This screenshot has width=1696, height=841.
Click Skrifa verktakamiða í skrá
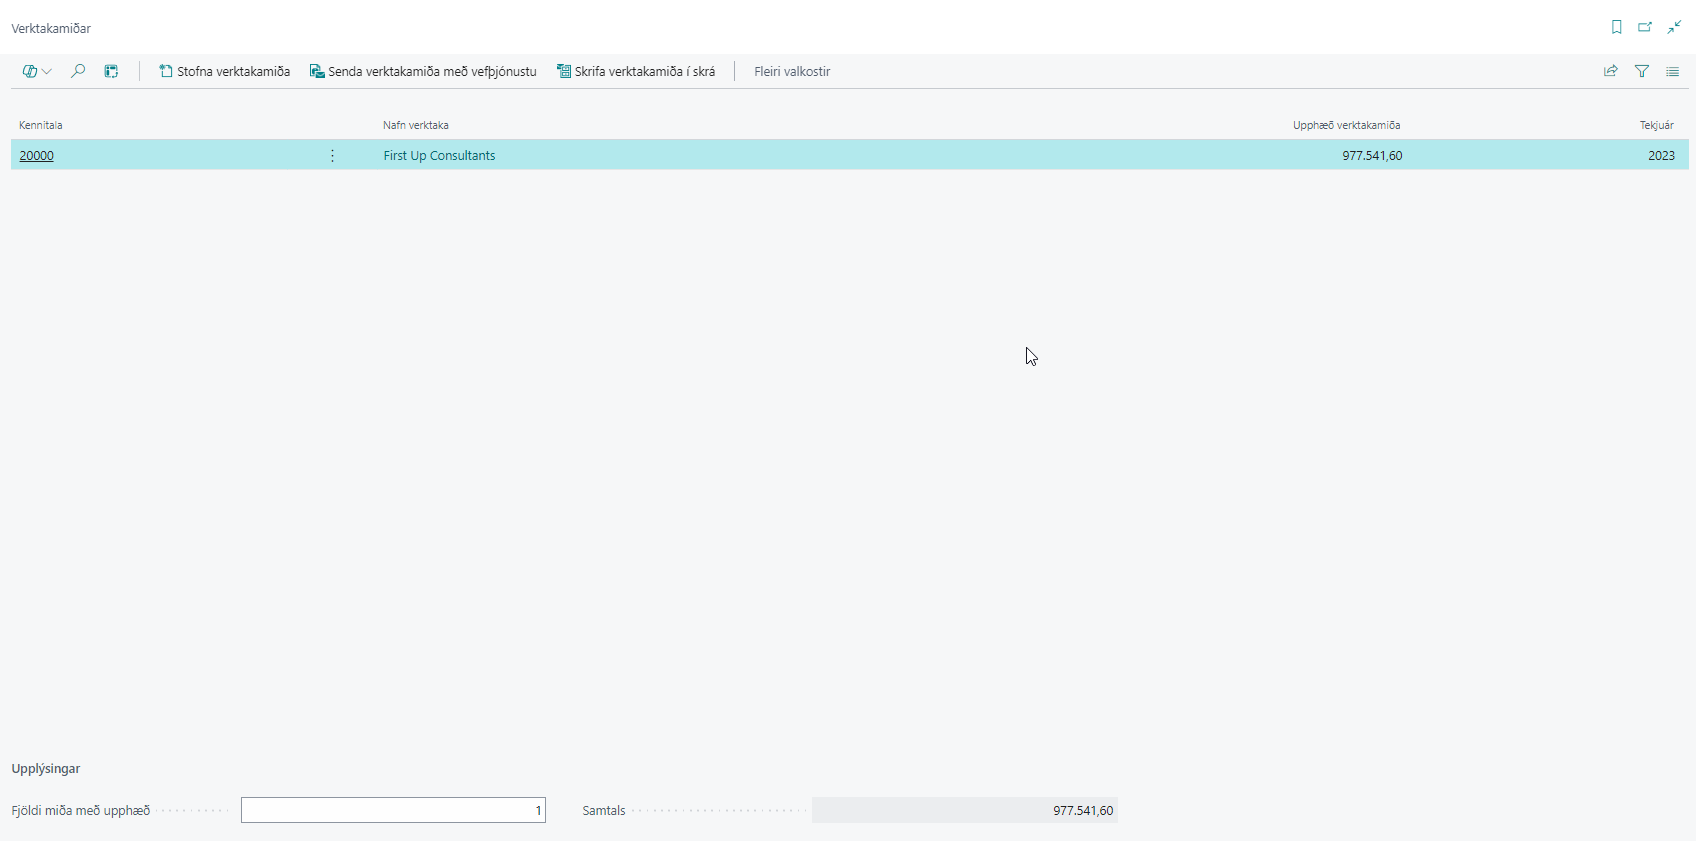tap(636, 71)
